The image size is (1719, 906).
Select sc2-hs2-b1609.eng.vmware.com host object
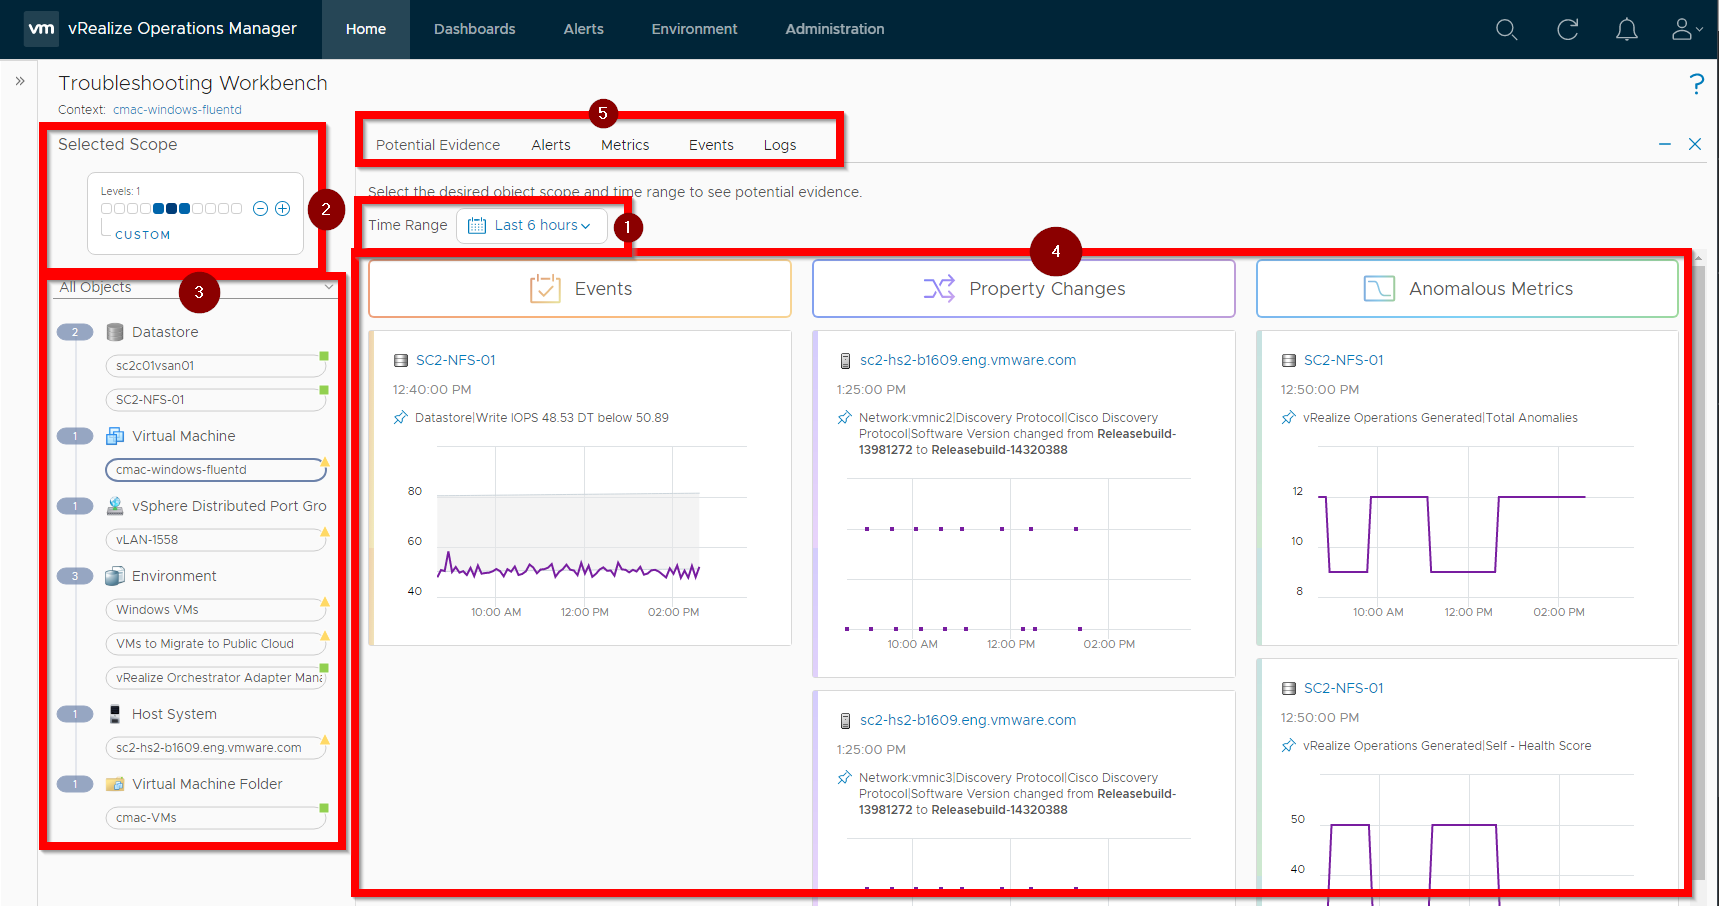tap(216, 748)
